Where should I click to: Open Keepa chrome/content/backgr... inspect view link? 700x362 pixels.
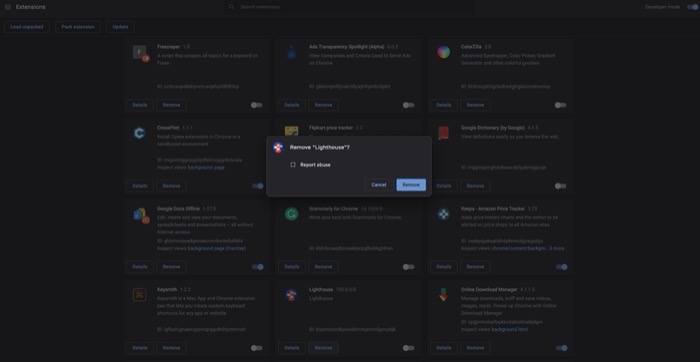519,248
